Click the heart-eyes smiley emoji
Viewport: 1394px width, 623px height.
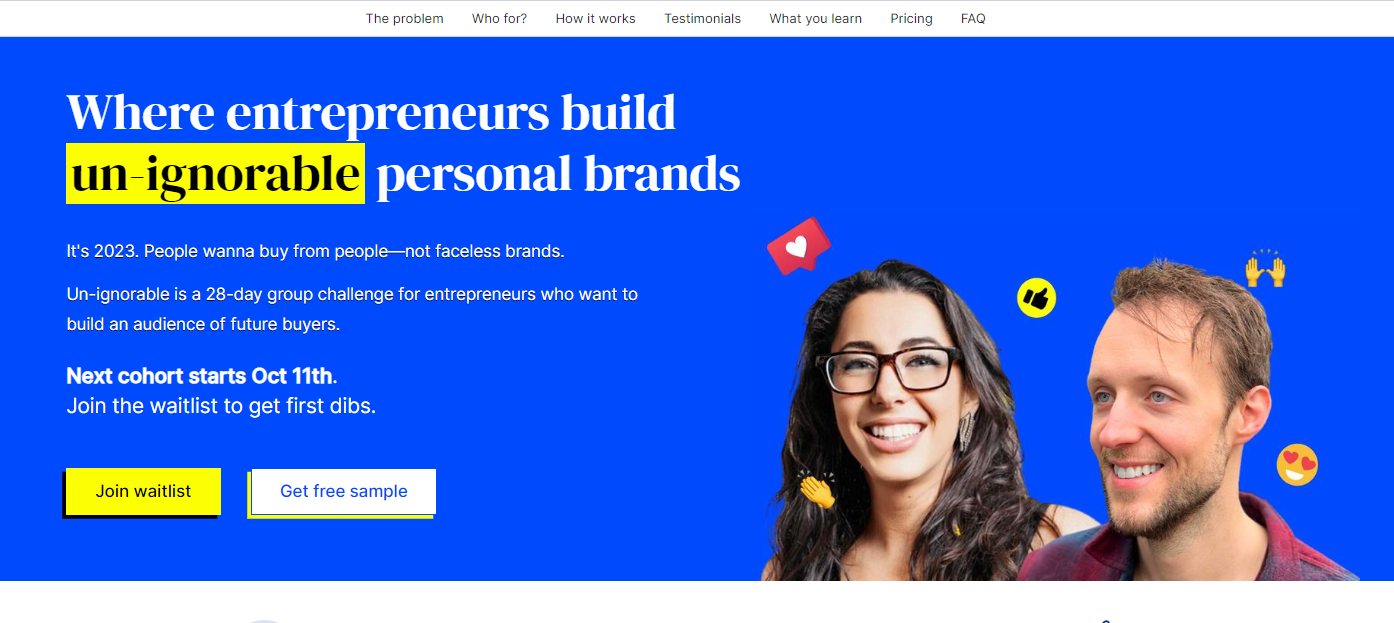point(1297,465)
